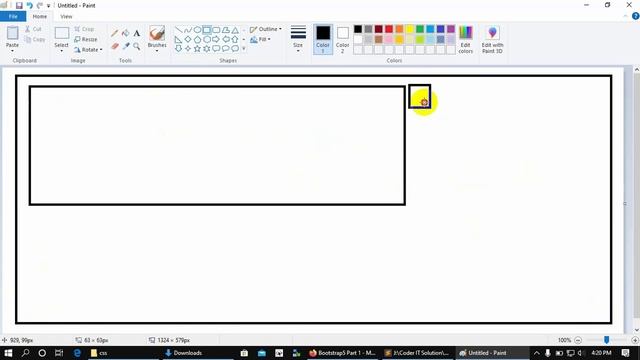Select the Color 2 background box
640x360 pixels.
click(x=342, y=39)
